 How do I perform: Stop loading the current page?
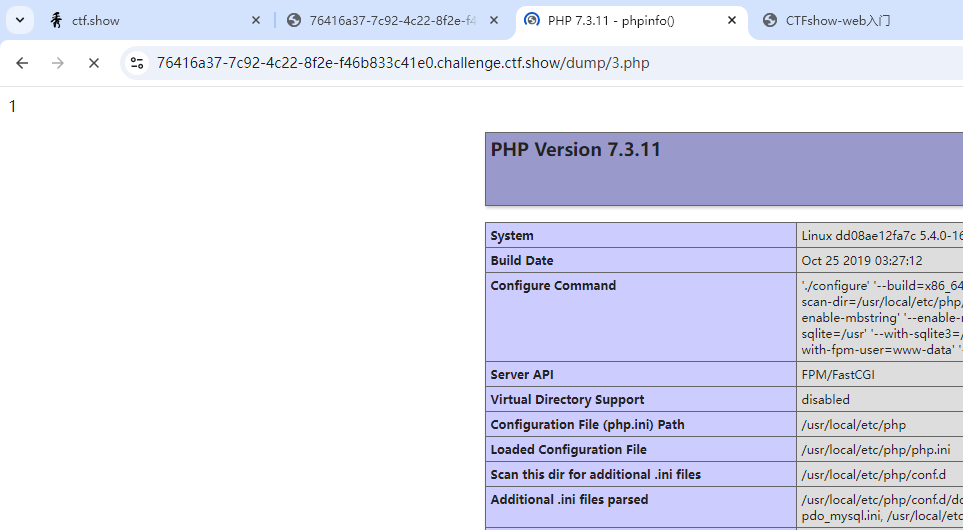click(94, 63)
